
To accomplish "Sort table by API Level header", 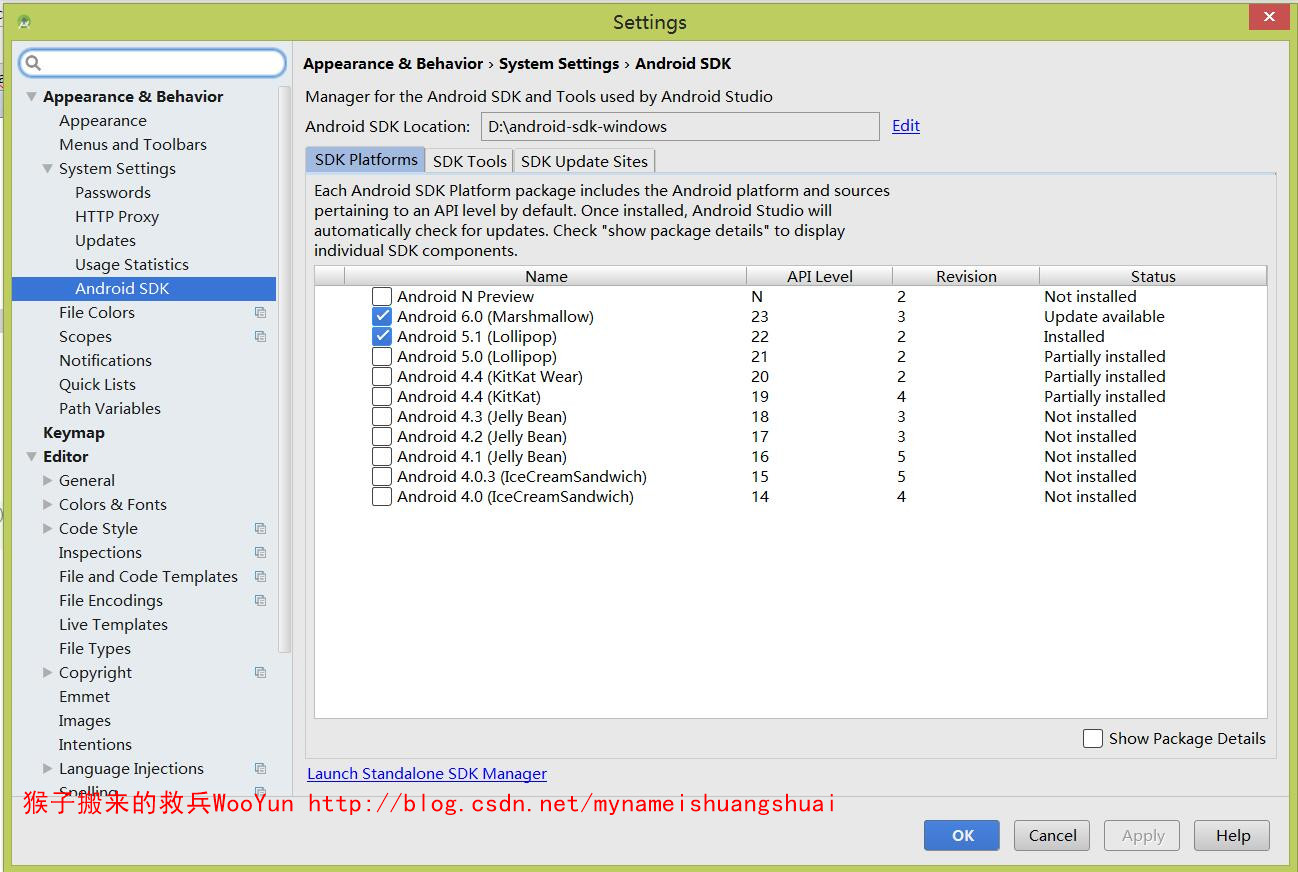I will click(x=820, y=277).
